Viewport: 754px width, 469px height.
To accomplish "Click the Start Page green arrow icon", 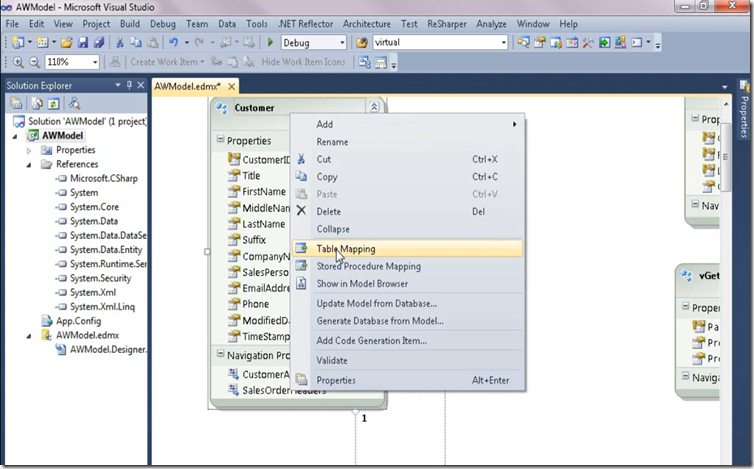I will tap(604, 43).
